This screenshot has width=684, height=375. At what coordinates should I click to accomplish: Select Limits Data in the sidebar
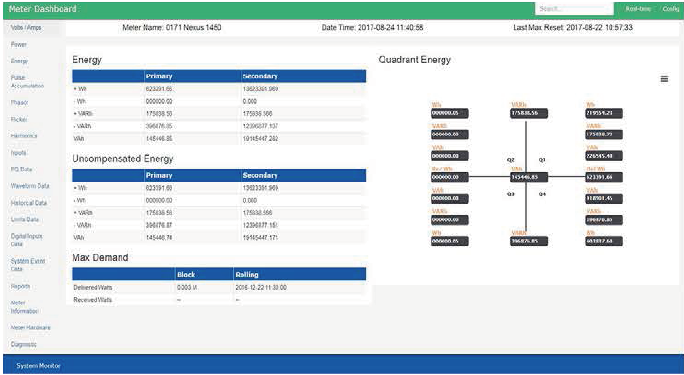pos(25,219)
